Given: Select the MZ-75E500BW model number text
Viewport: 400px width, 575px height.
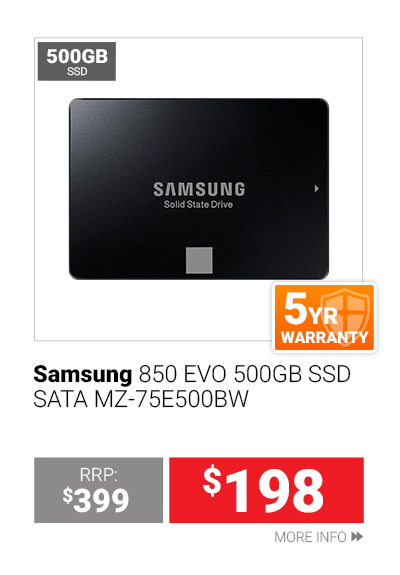Looking at the screenshot, I should pos(171,399).
